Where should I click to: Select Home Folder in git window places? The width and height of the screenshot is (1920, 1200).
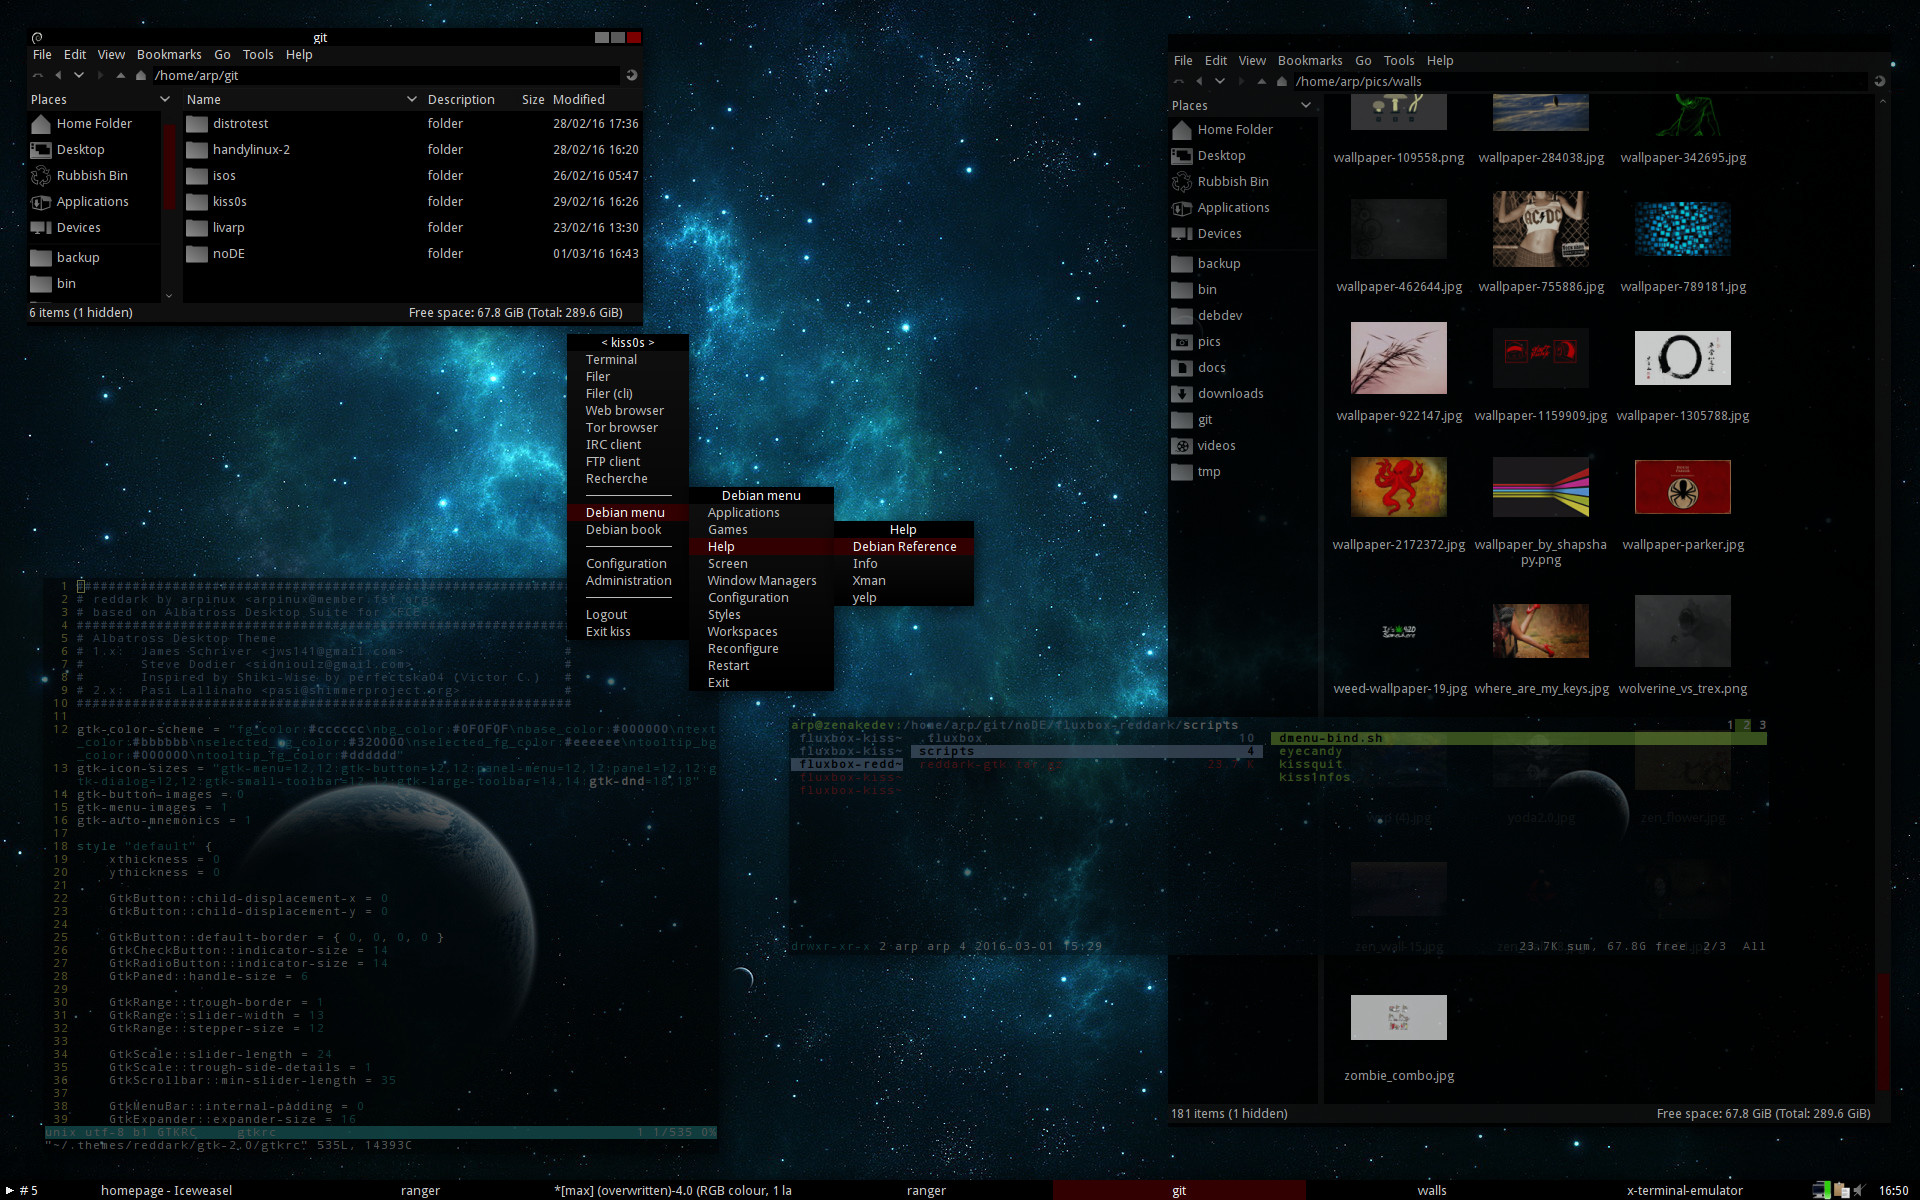[x=81, y=124]
